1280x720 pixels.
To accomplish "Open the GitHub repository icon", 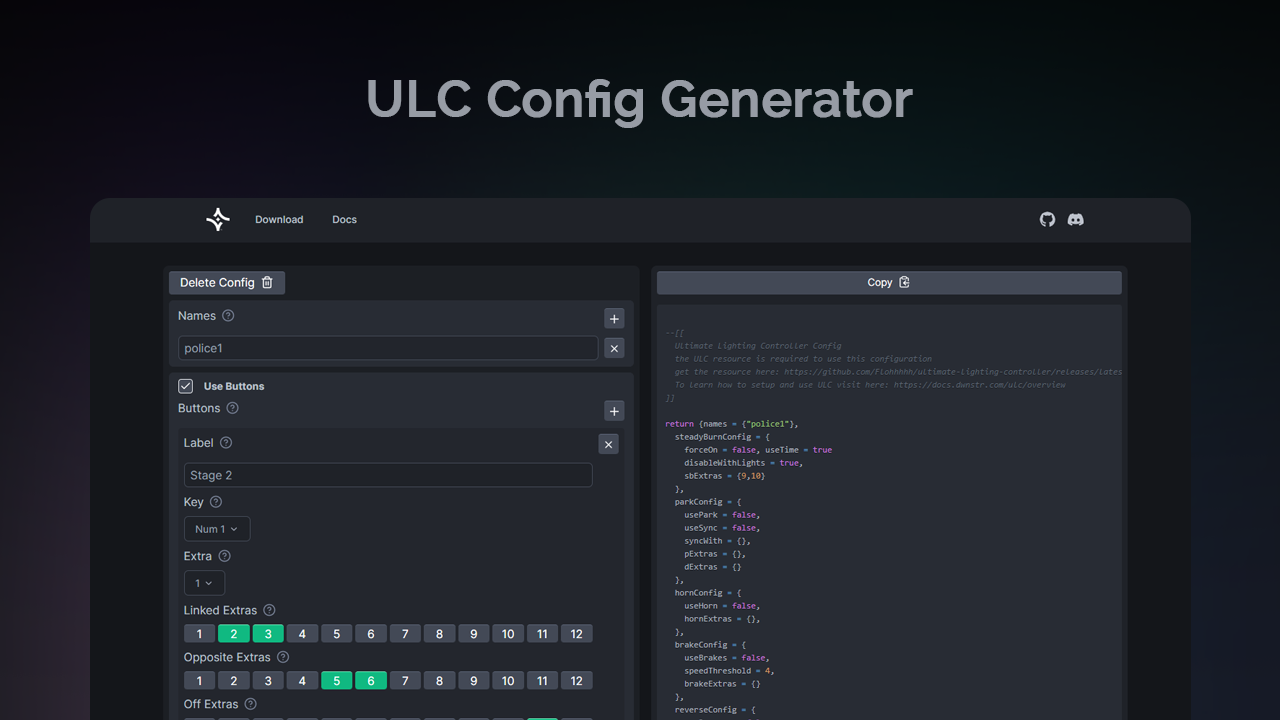I will (1047, 219).
